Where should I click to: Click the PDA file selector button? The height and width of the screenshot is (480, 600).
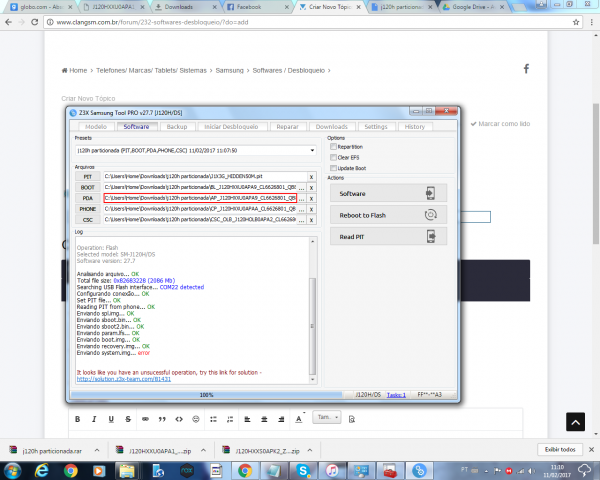pos(88,198)
